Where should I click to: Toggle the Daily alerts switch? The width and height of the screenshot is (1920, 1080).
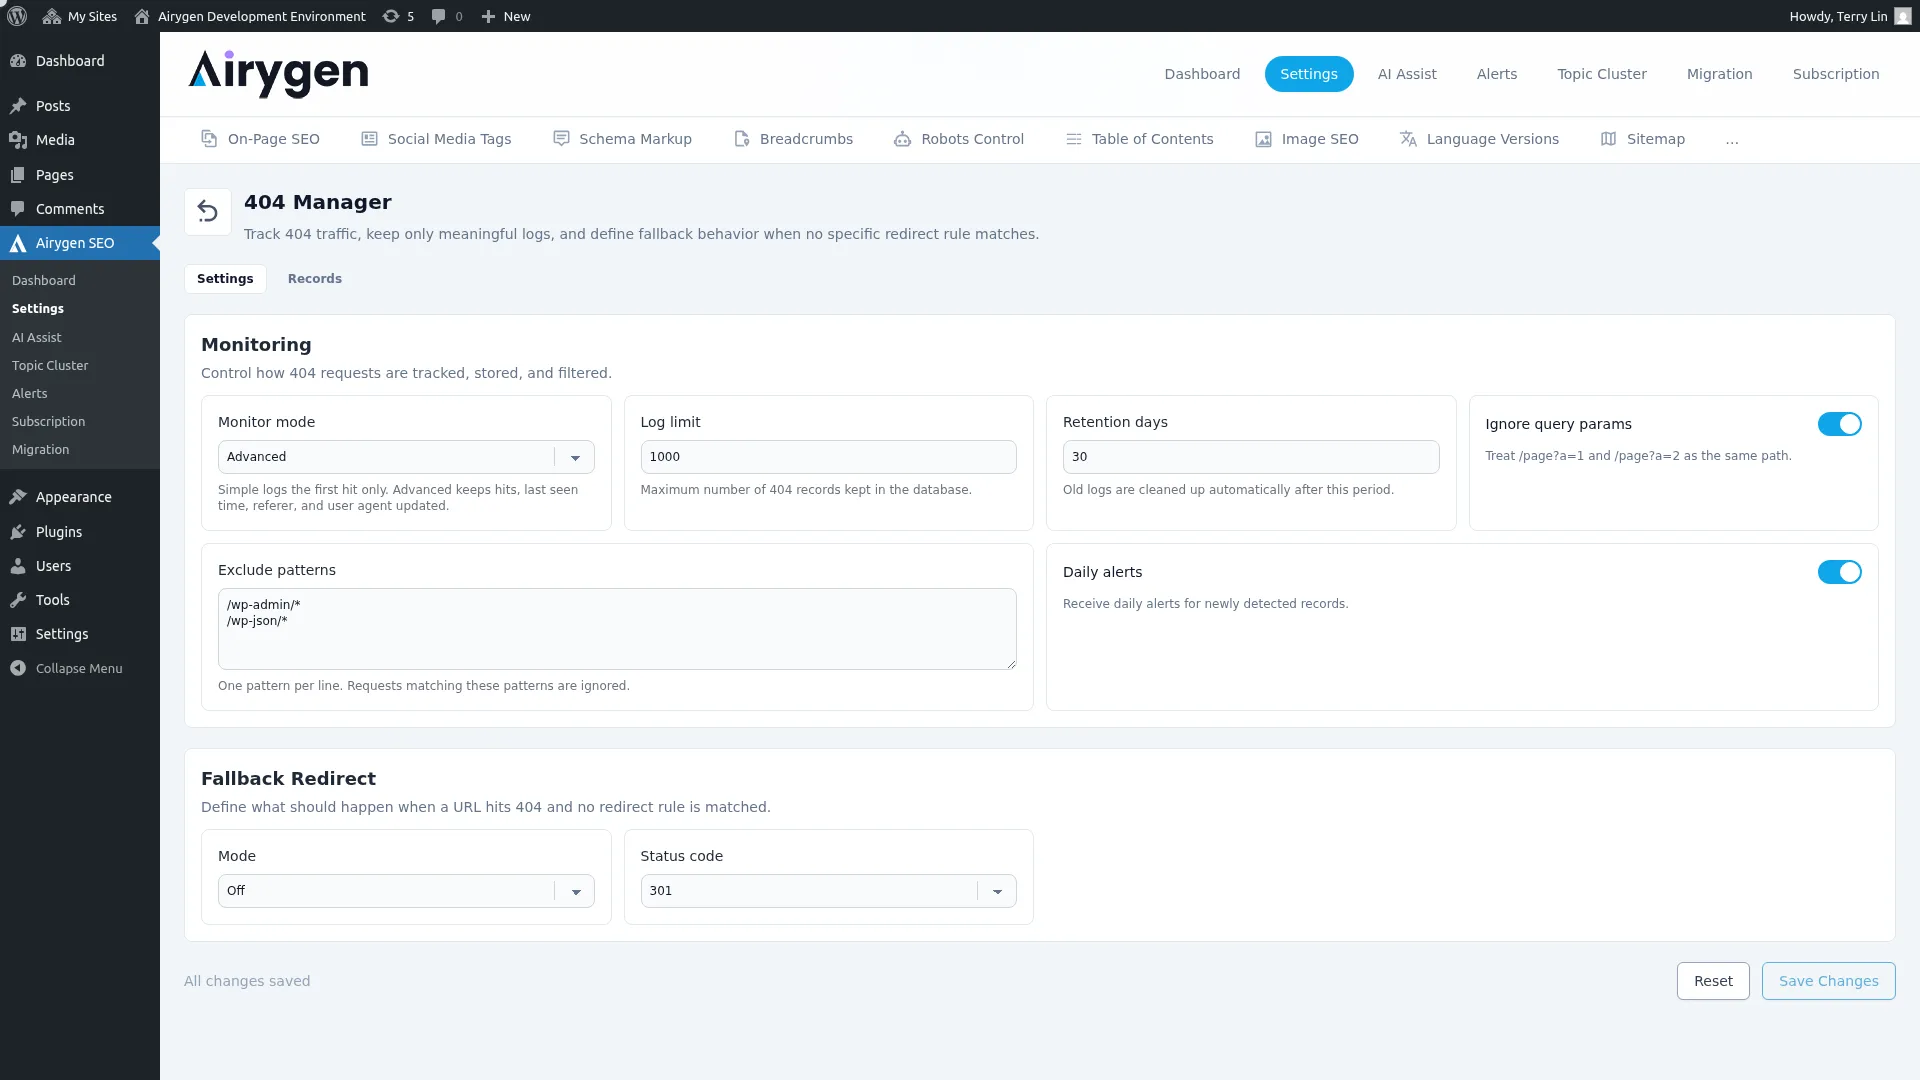1839,572
